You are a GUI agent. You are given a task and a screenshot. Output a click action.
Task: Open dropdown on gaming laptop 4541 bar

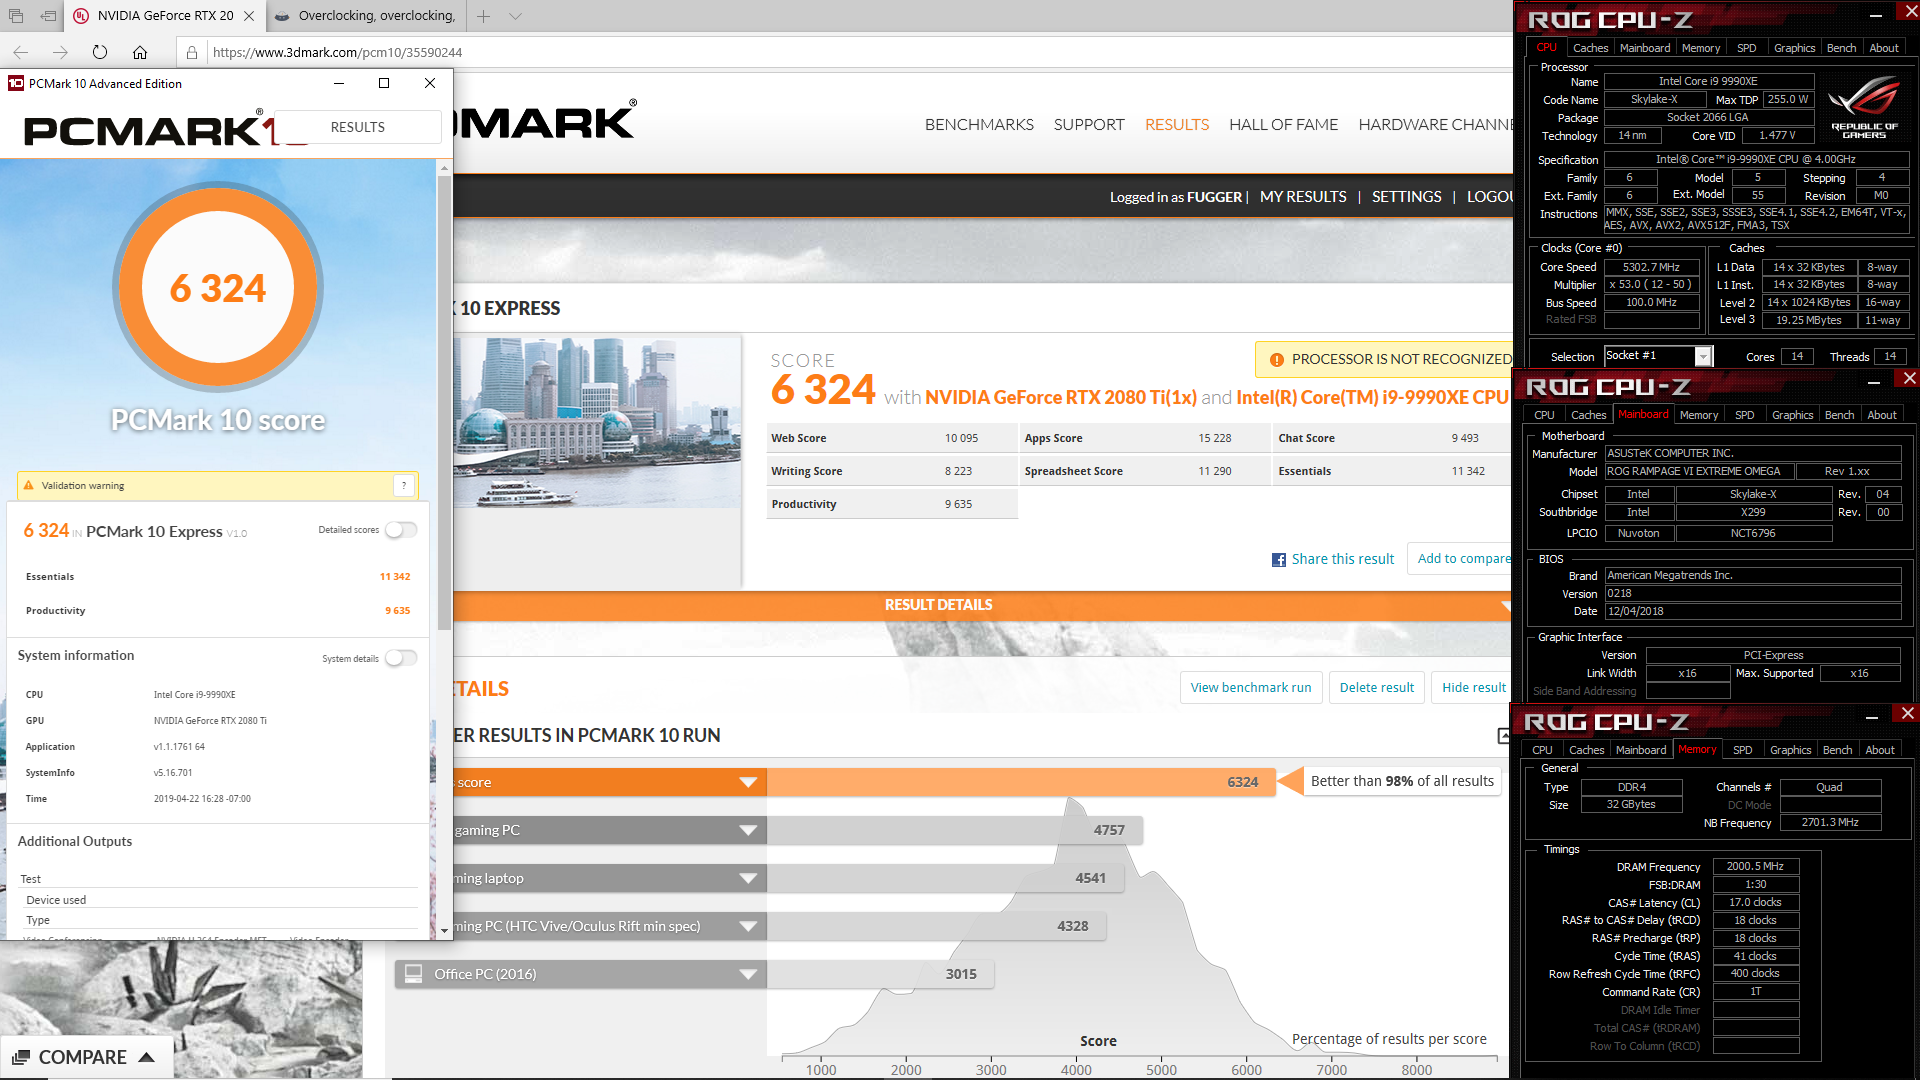[x=748, y=878]
